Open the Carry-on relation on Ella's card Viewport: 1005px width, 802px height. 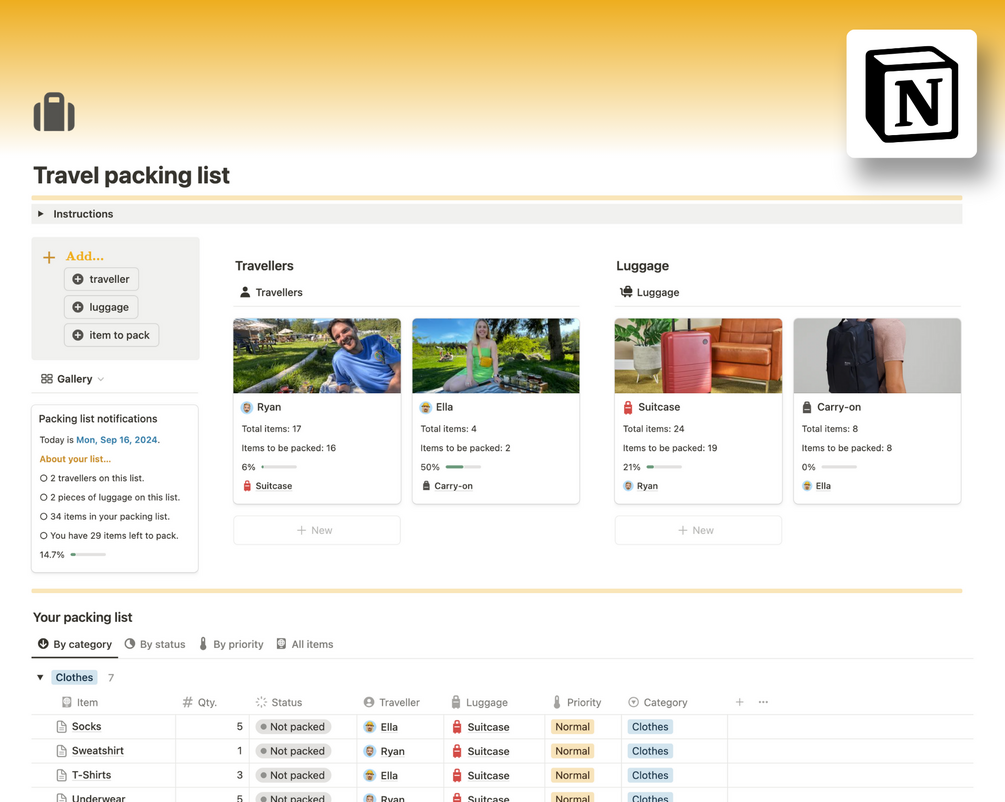447,486
